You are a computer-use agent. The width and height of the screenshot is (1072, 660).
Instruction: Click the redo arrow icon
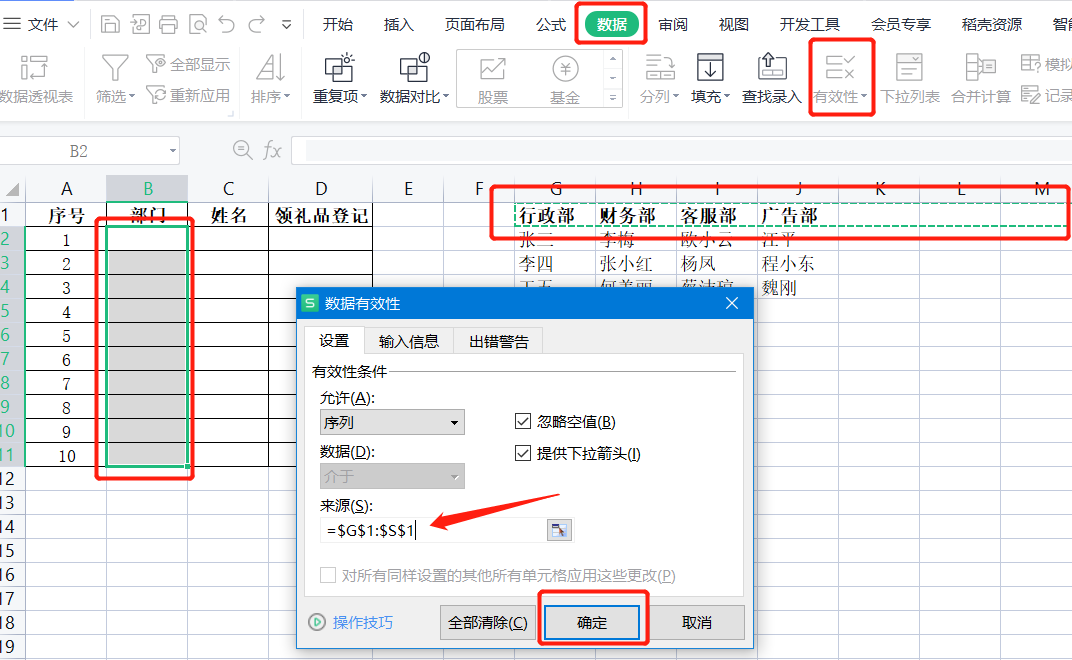pos(256,25)
